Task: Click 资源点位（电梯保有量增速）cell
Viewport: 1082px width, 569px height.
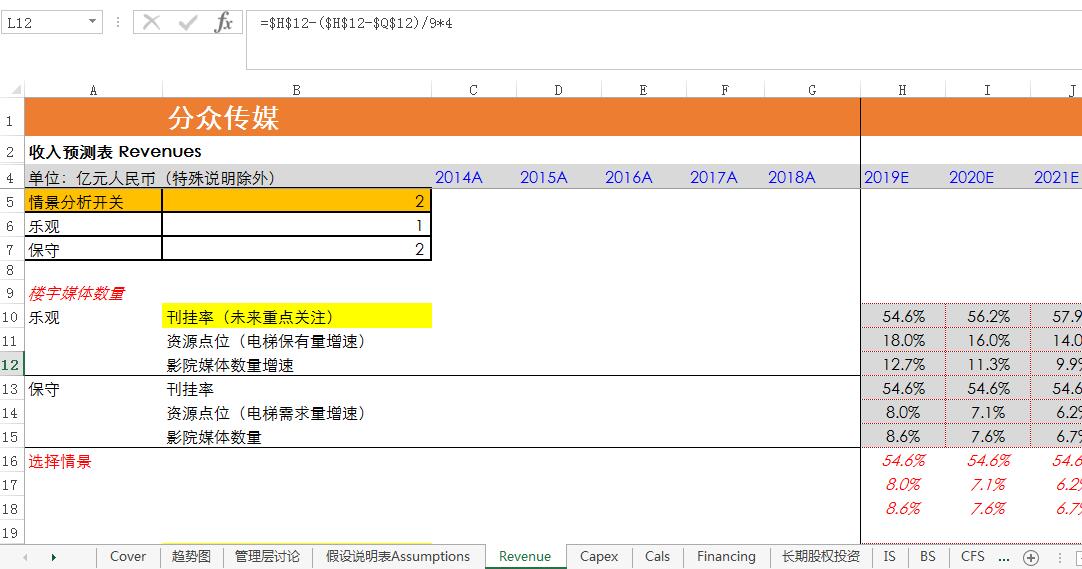Action: (x=297, y=341)
